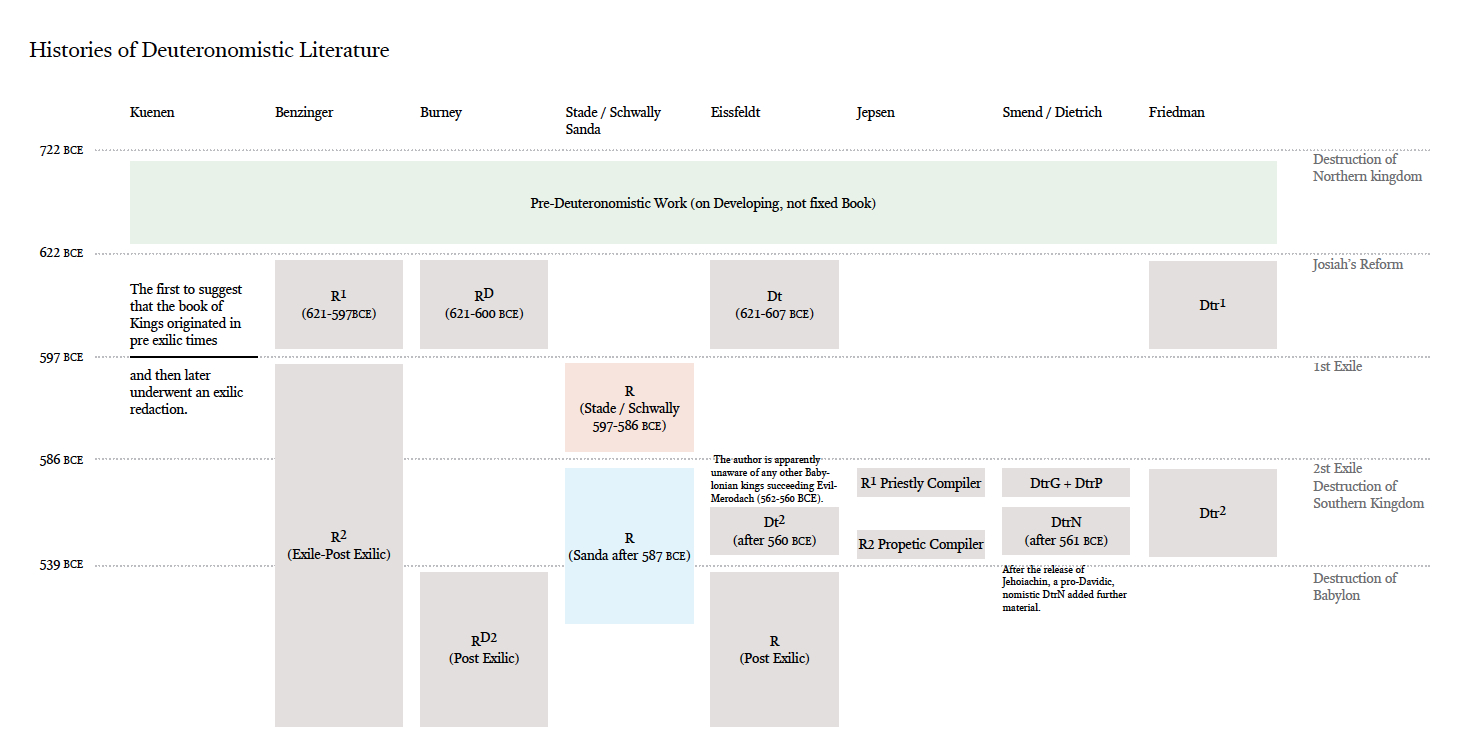Click the R1 Priestly Compiler box
Image resolution: width=1457 pixels, height=754 pixels.
(x=921, y=483)
